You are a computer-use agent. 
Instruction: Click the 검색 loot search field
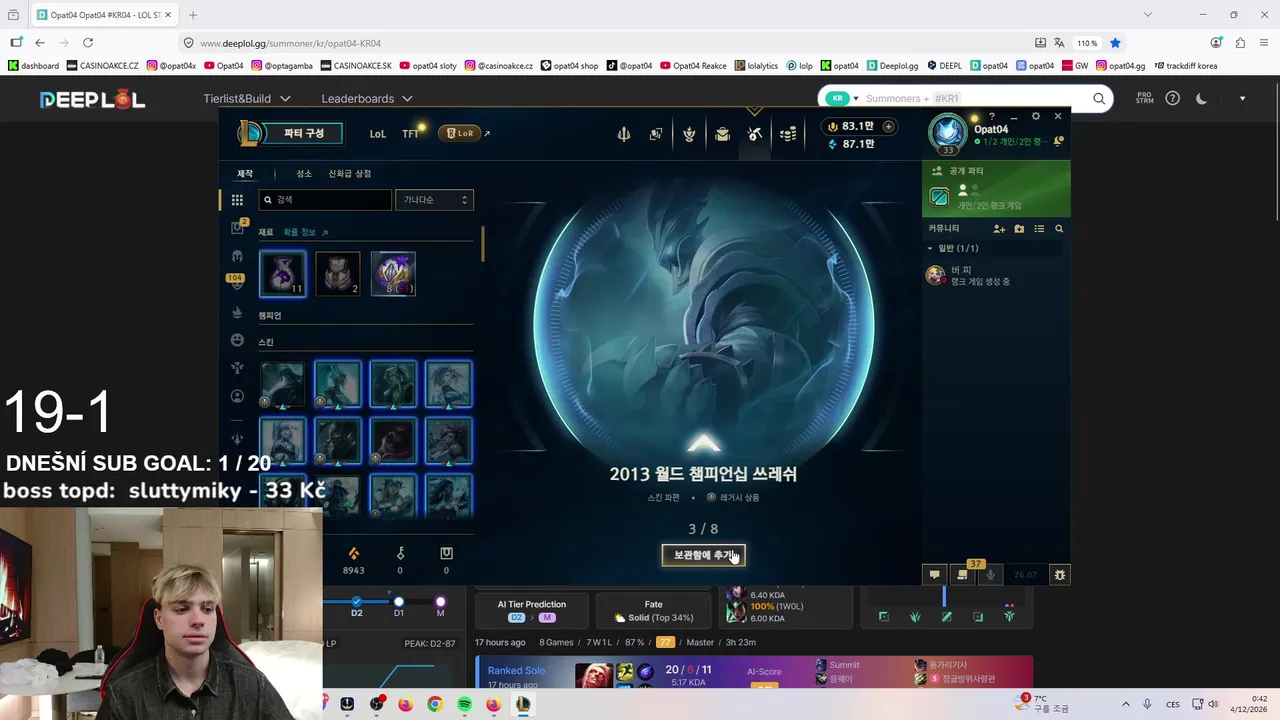point(325,200)
